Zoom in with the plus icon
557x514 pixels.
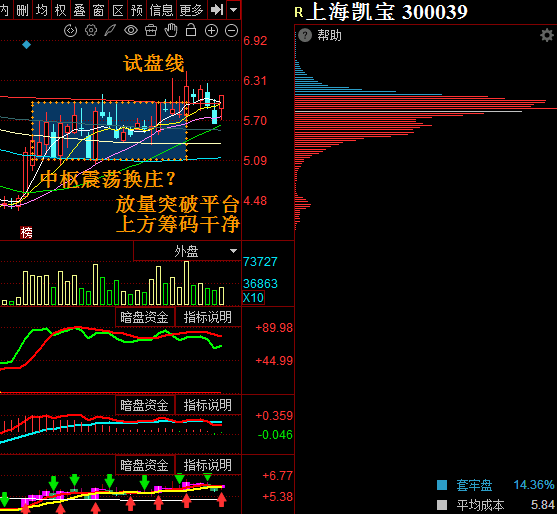click(x=211, y=31)
